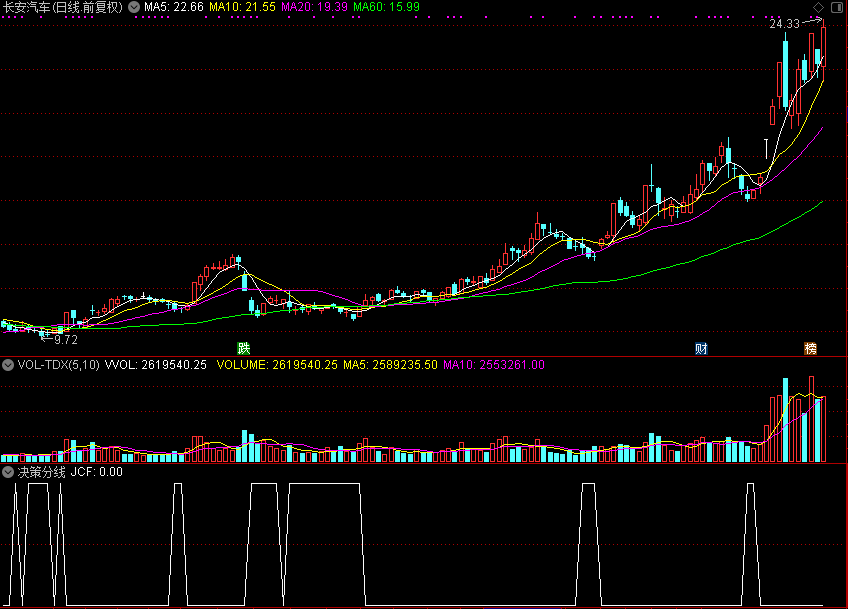Select the MA60: 15.99 label
Viewport: 848px width, 609px height.
coord(386,7)
